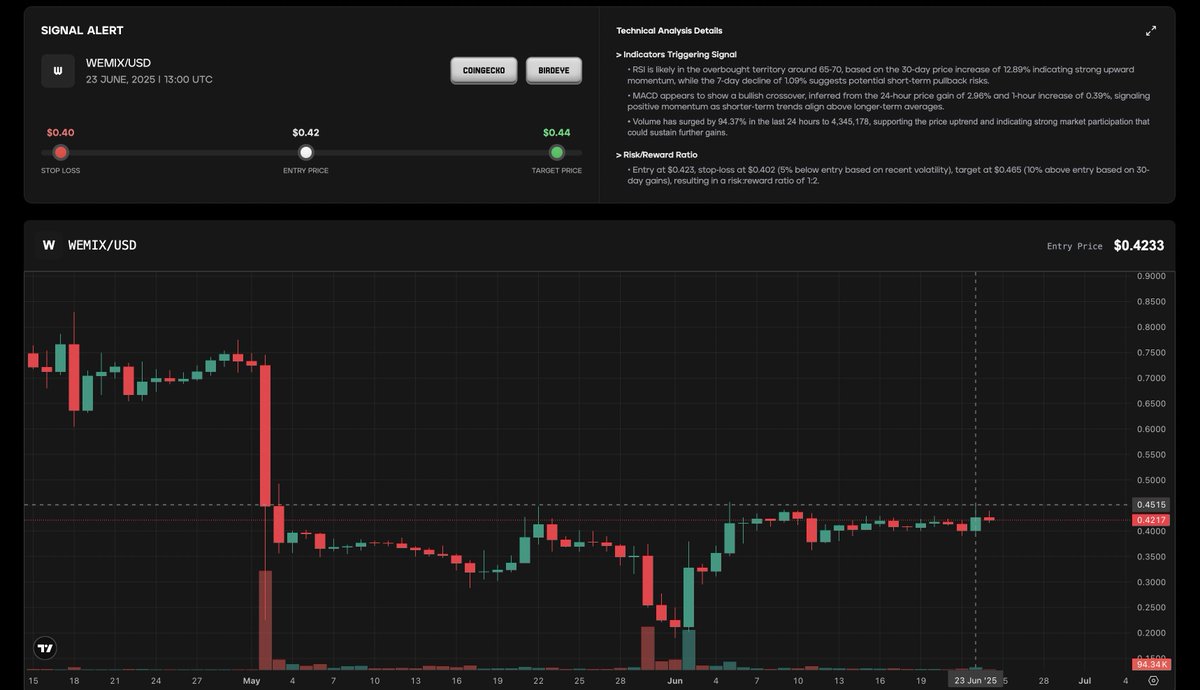Click the $0.40 stop loss value
This screenshot has width=1200, height=690.
[x=60, y=132]
